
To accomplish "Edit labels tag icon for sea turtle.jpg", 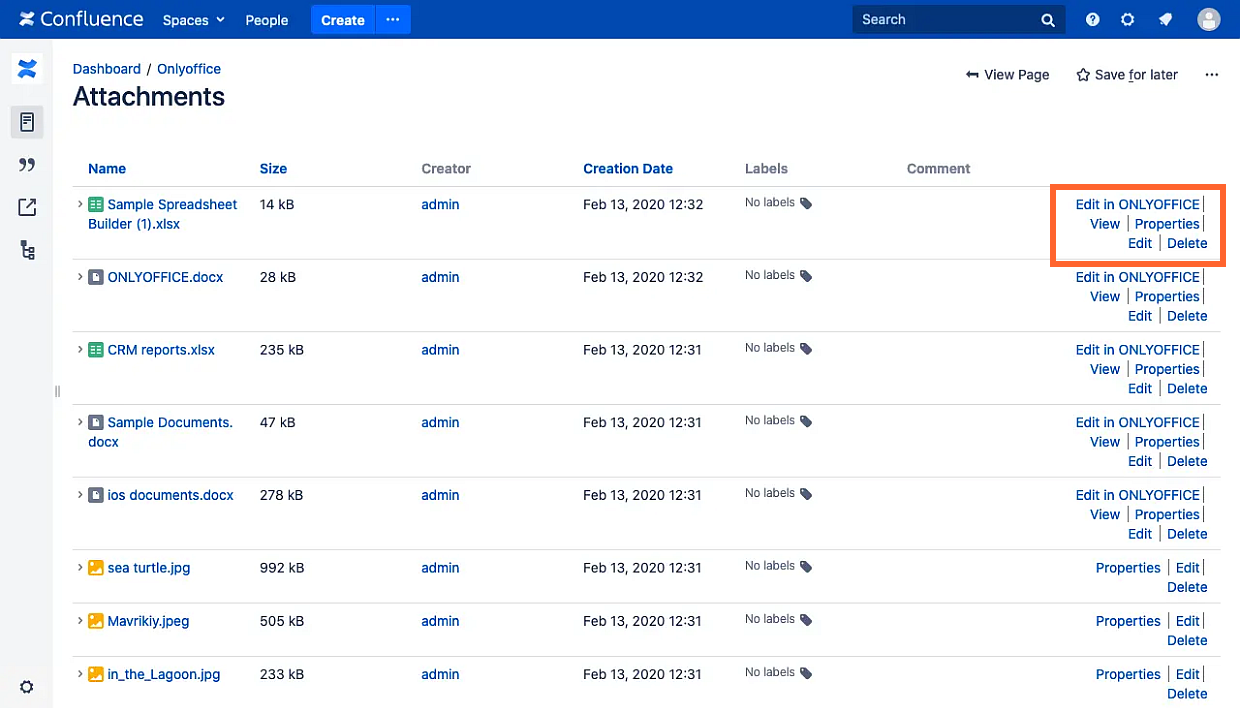I will [x=806, y=567].
